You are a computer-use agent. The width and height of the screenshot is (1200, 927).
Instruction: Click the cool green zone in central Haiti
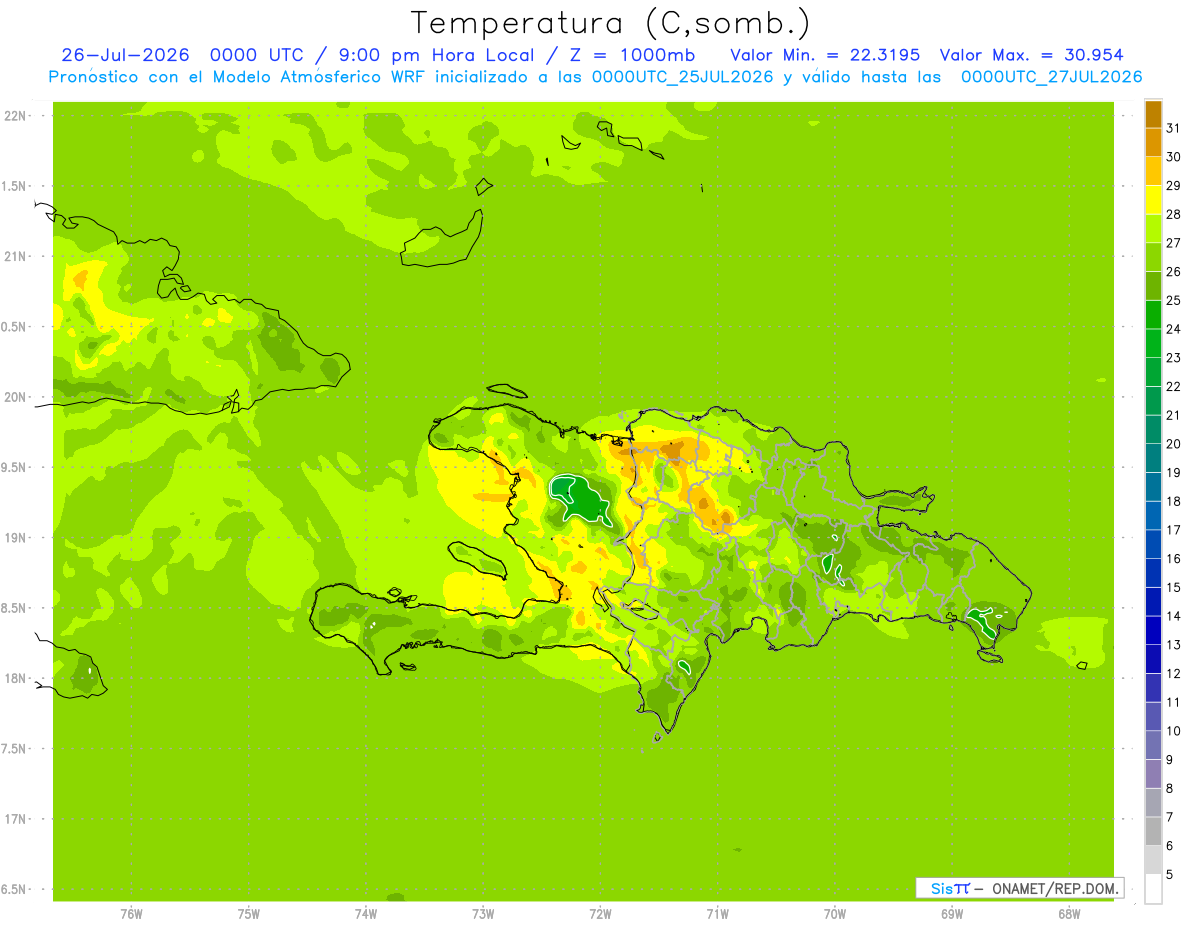(581, 498)
